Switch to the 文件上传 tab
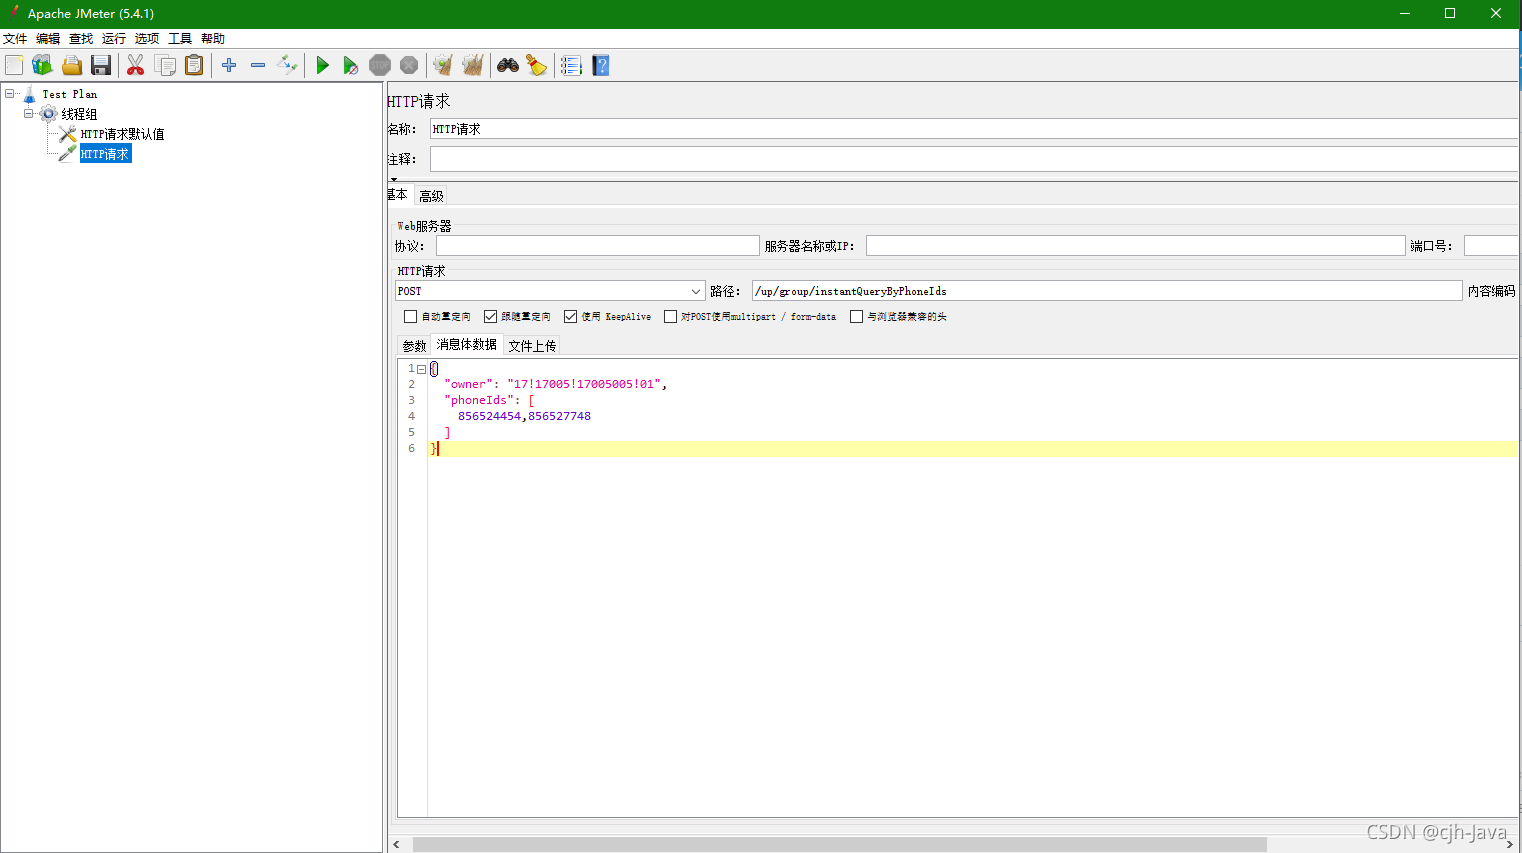 pyautogui.click(x=532, y=346)
